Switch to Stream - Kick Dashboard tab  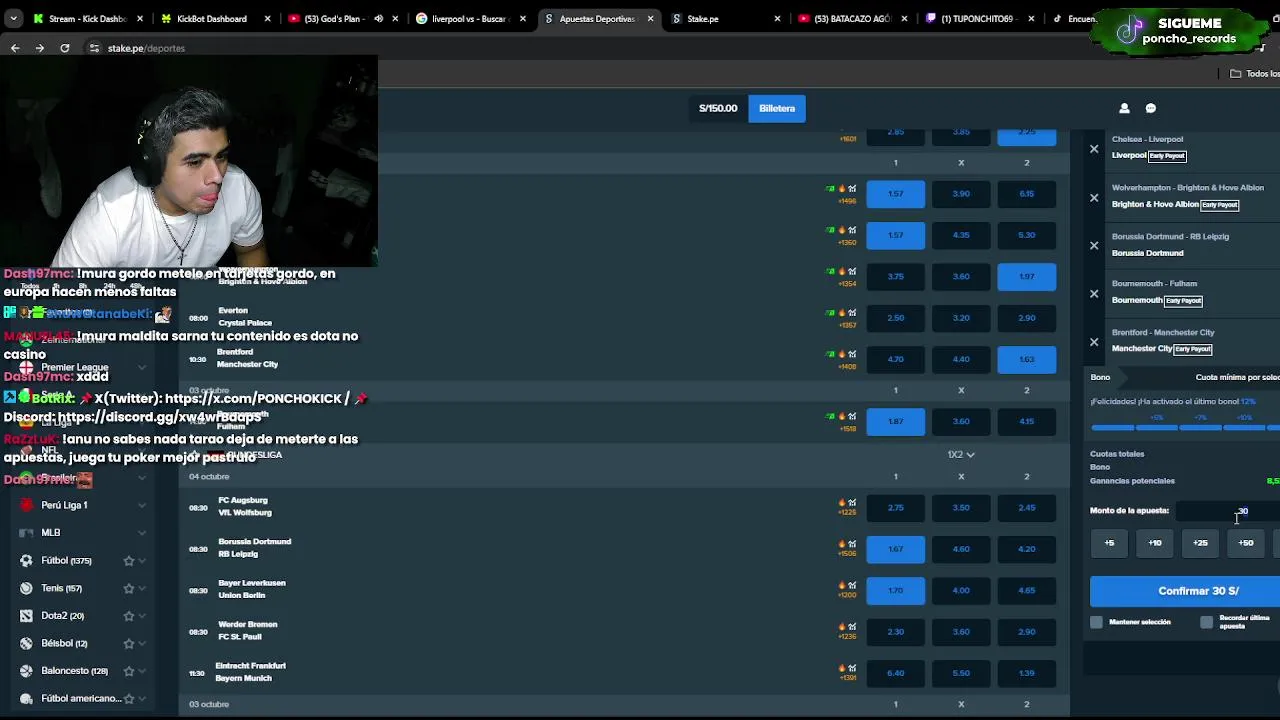(88, 18)
